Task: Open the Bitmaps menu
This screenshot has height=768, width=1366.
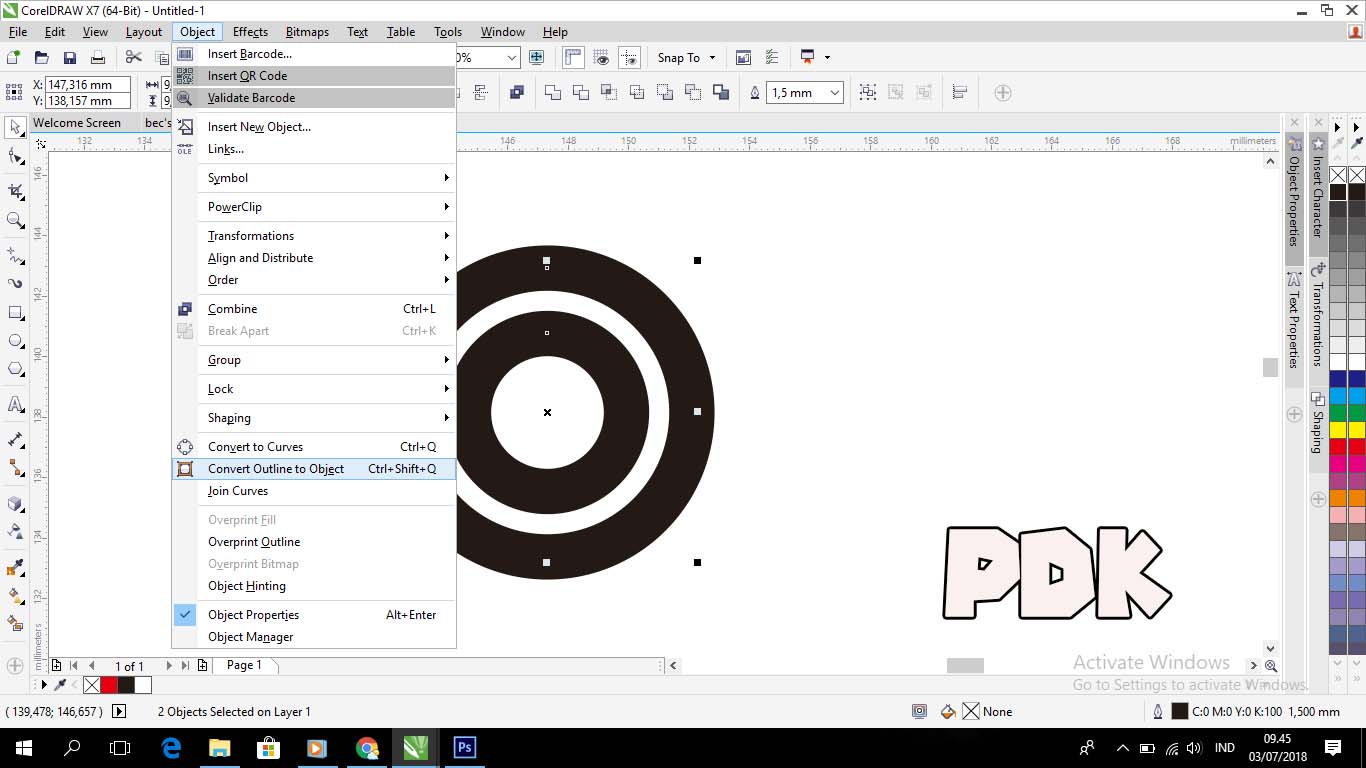Action: tap(307, 32)
